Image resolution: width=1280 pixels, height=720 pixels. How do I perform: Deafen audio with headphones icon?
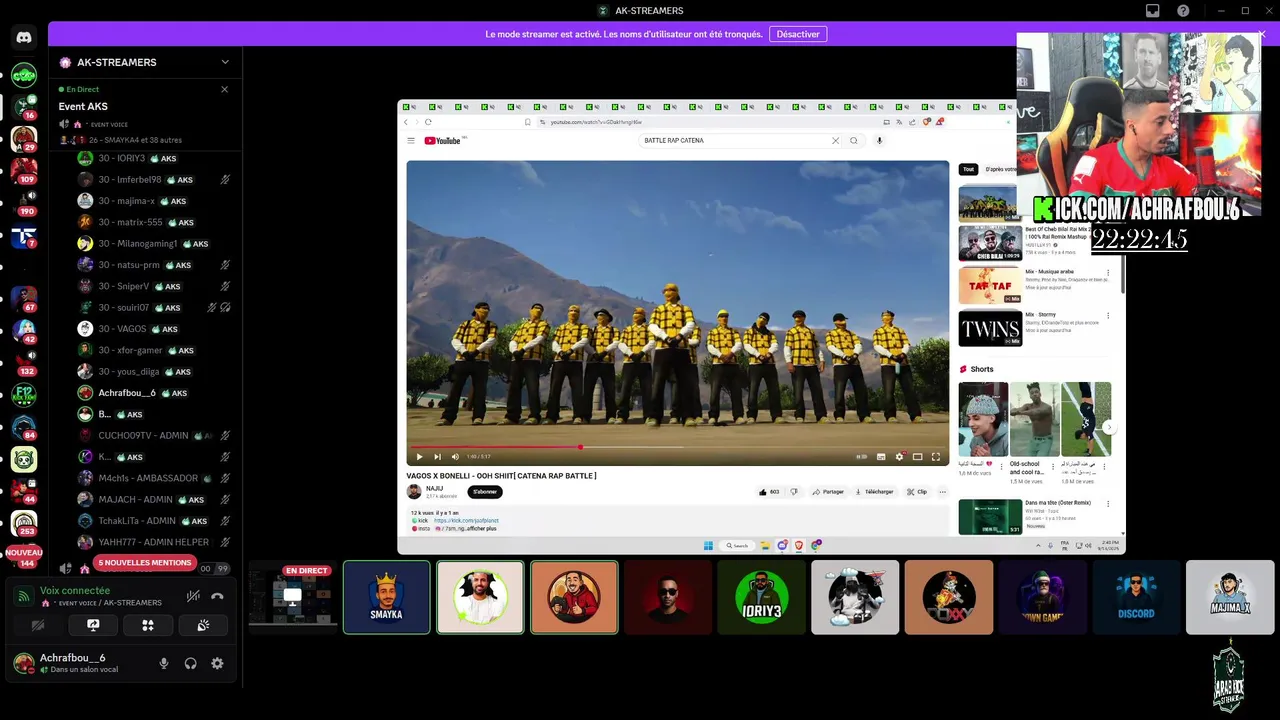[x=190, y=663]
